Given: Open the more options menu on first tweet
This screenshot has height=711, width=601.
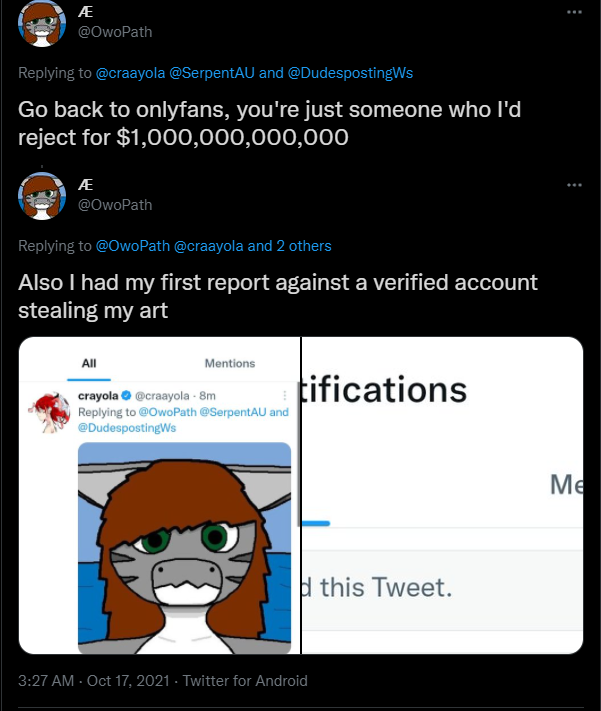Looking at the screenshot, I should click(x=574, y=12).
